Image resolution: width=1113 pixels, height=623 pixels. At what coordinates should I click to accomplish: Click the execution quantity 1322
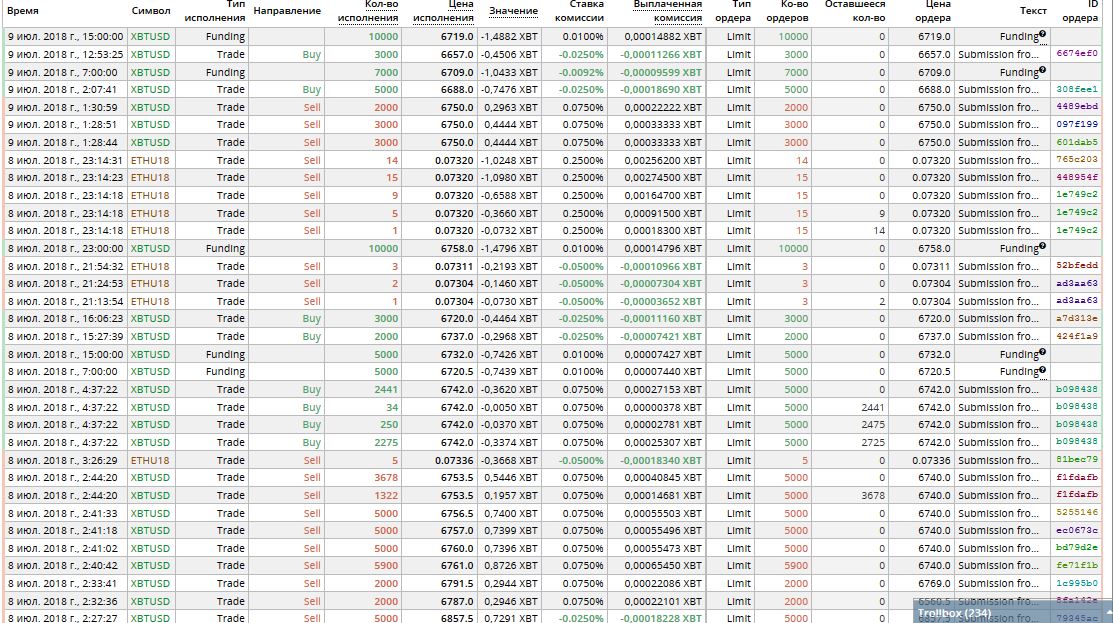tap(386, 495)
